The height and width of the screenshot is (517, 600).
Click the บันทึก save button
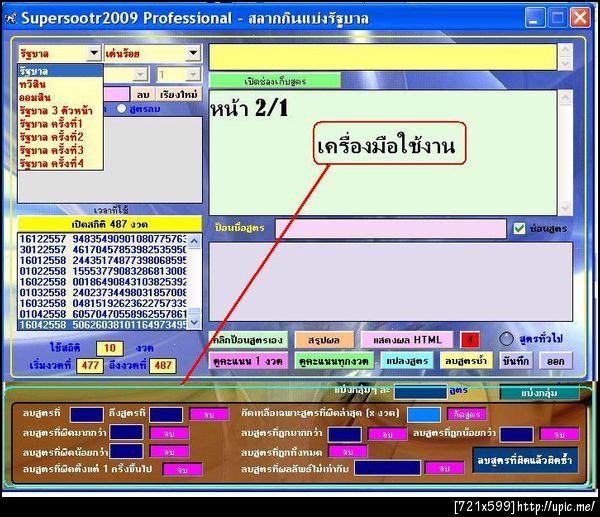pos(516,361)
